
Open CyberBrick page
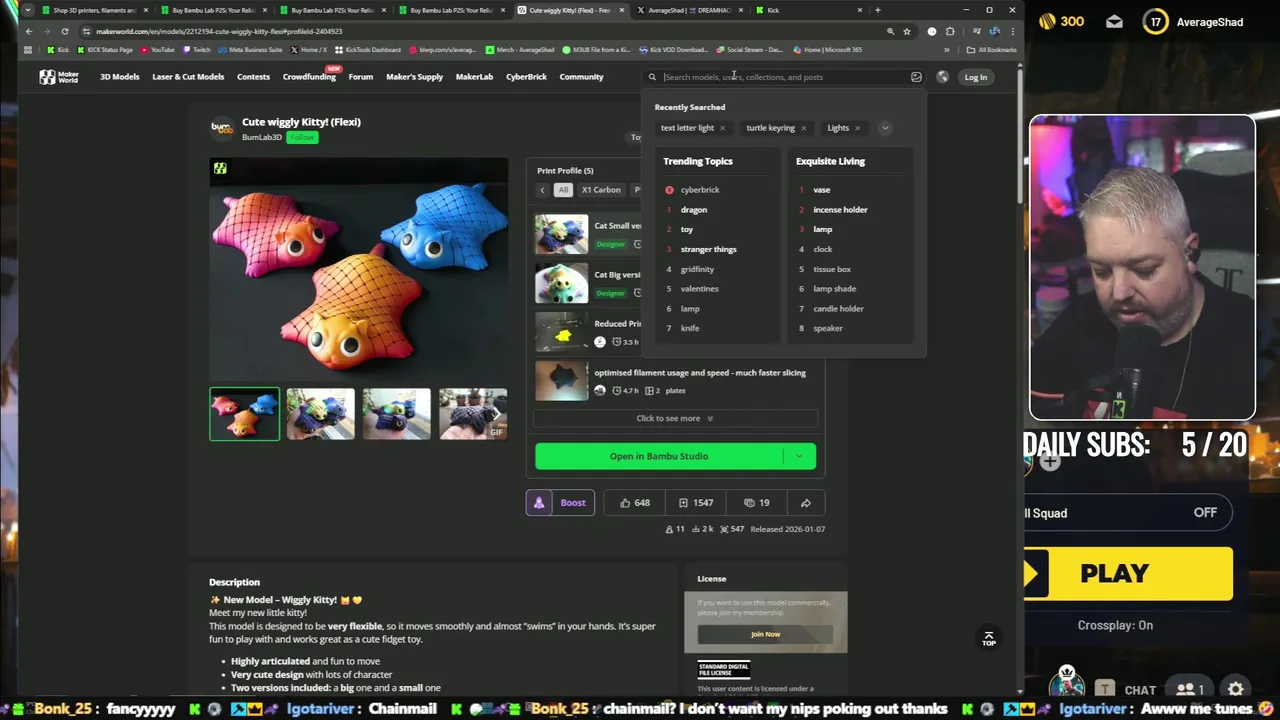pyautogui.click(x=526, y=77)
